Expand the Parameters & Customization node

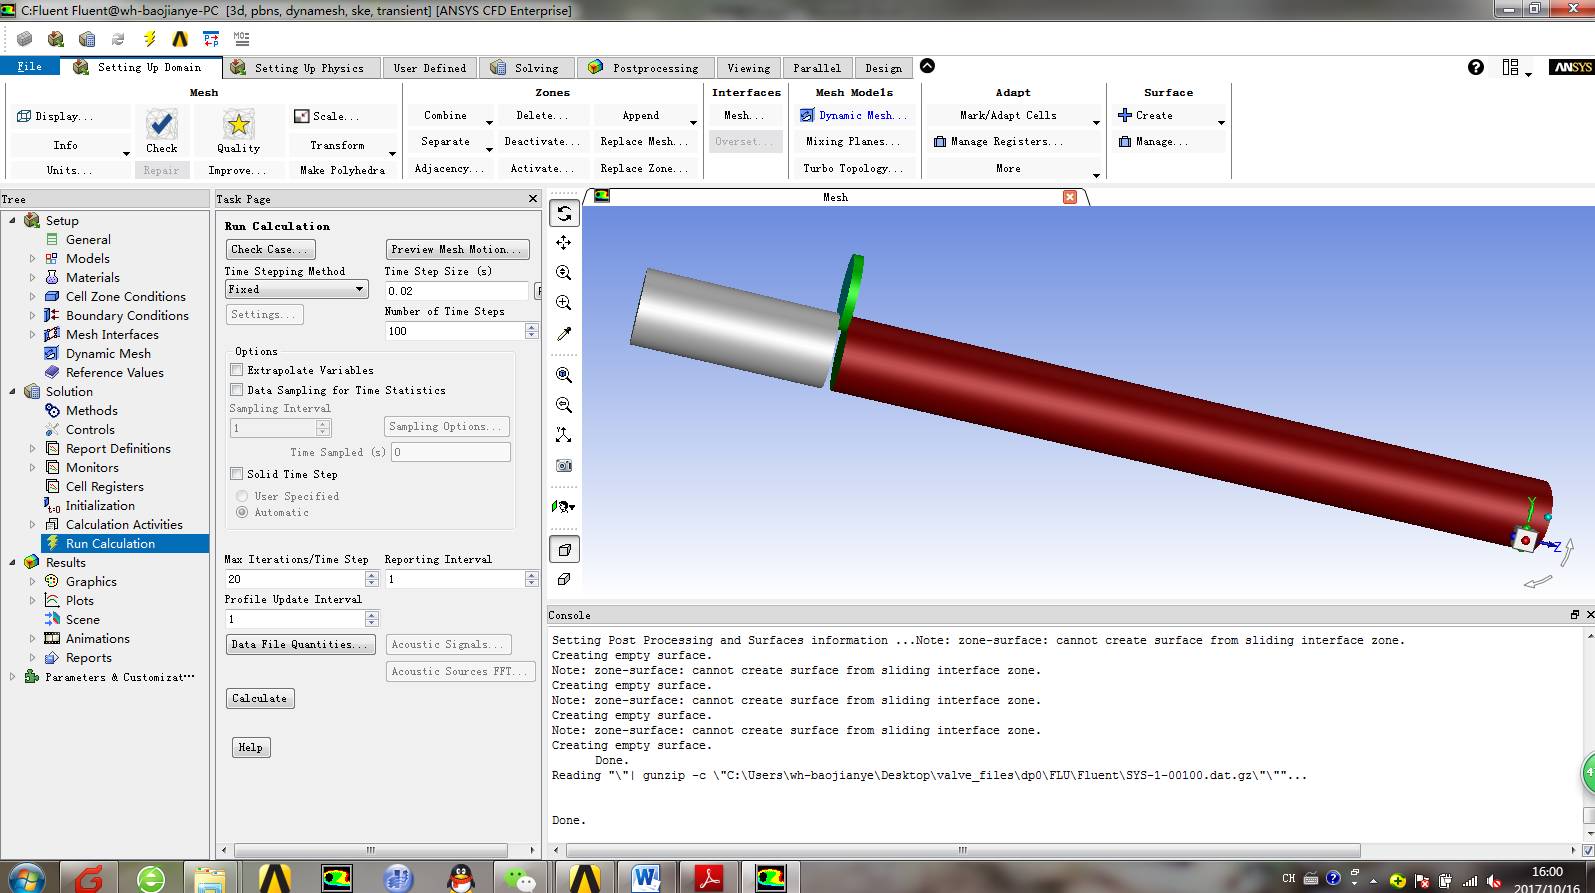[12, 677]
